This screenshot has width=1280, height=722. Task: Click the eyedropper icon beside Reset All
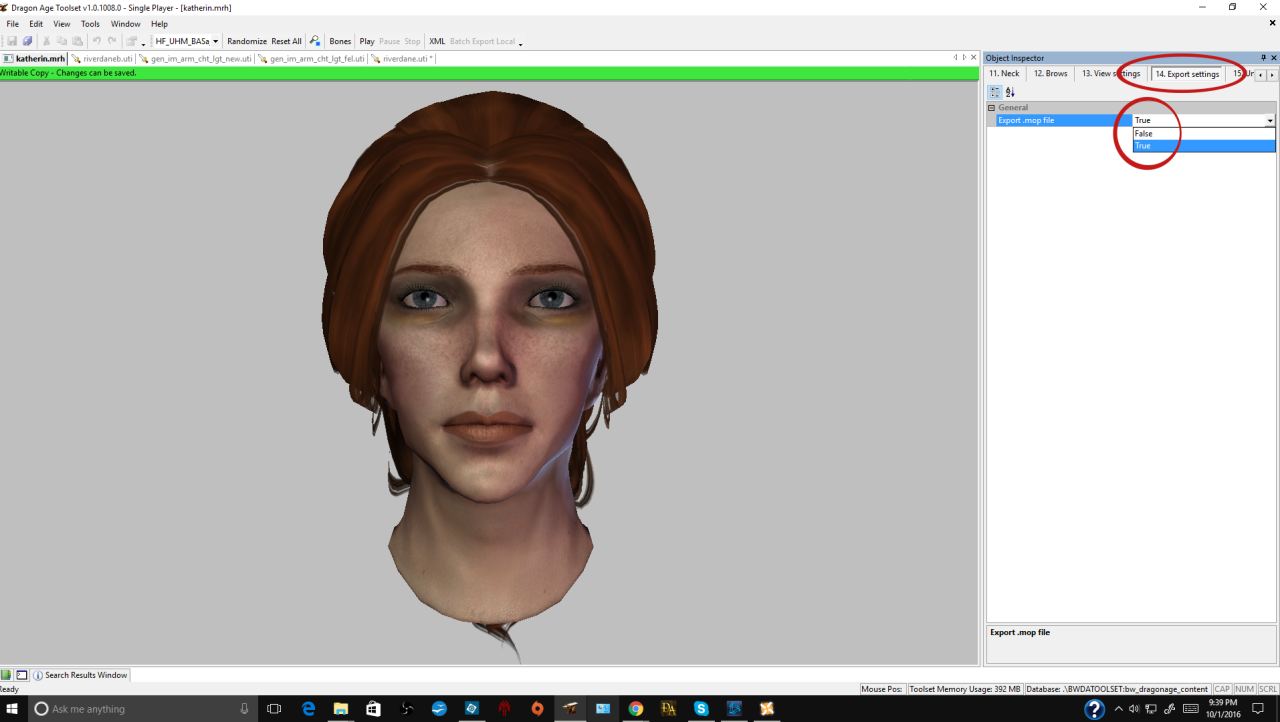[314, 41]
